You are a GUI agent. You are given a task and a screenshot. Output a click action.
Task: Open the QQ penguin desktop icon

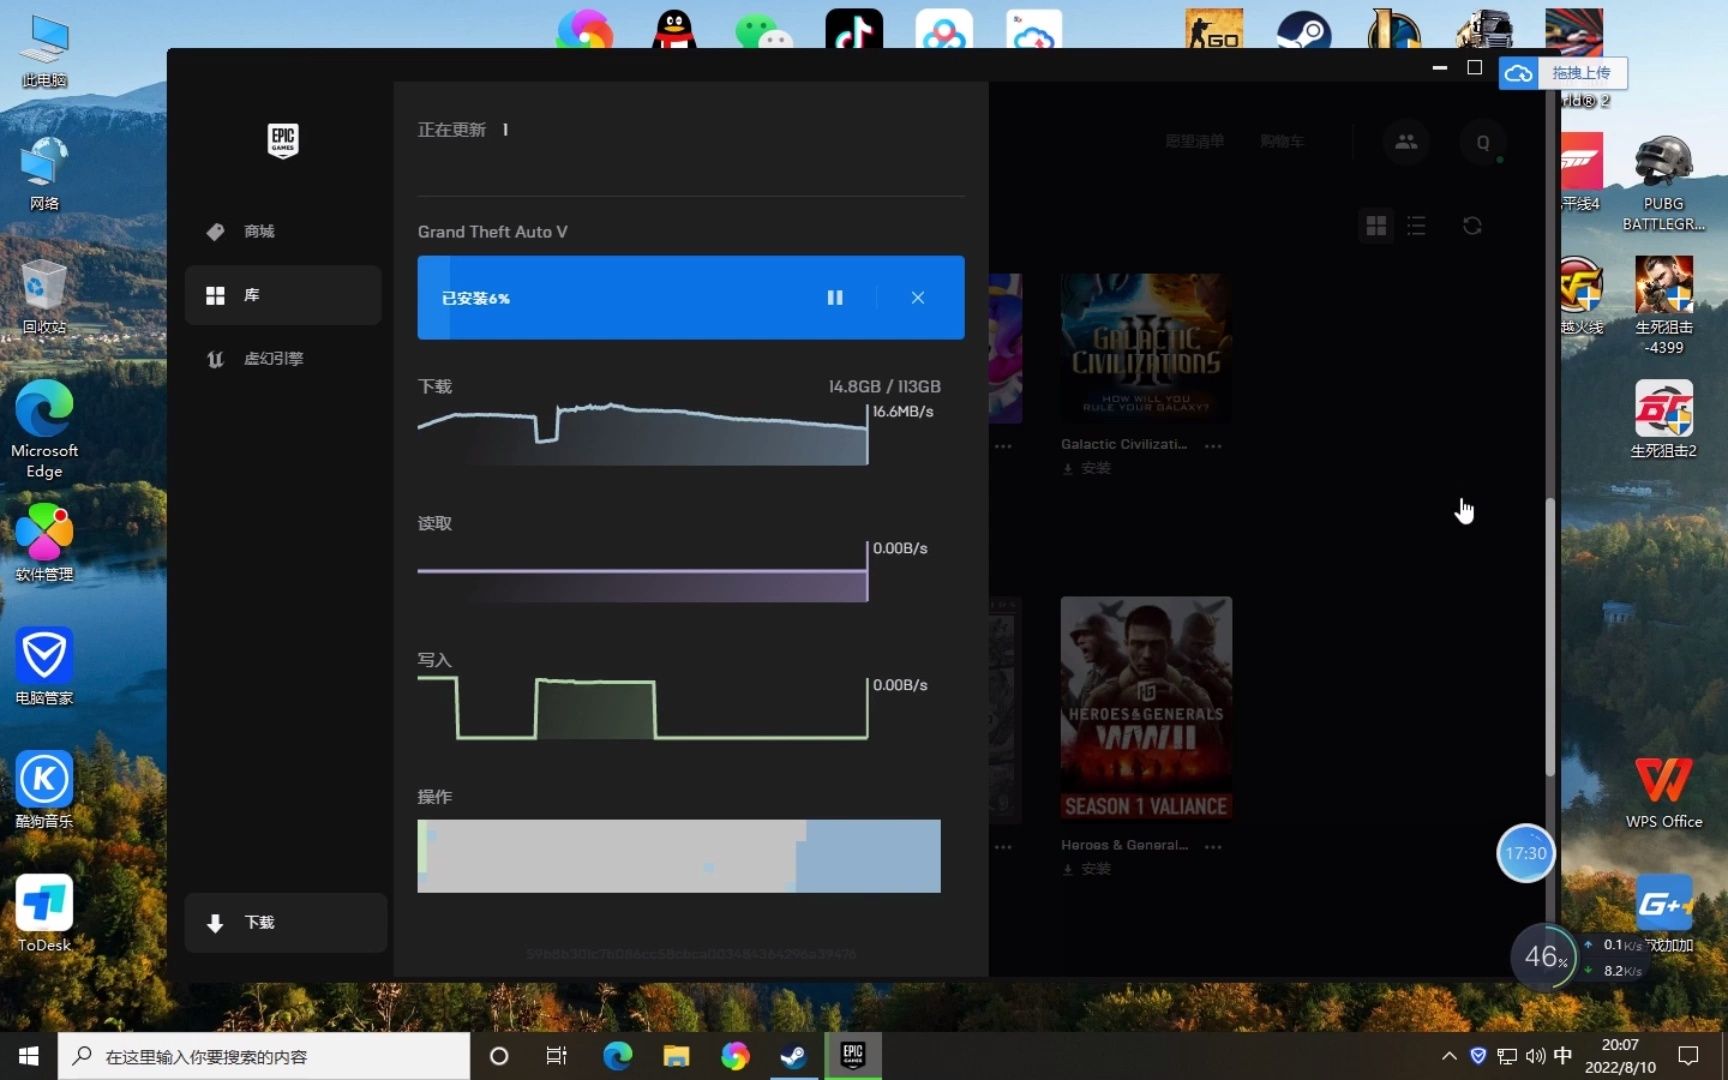674,29
